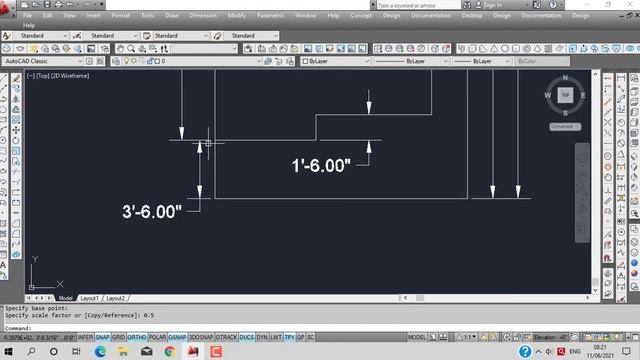The height and width of the screenshot is (360, 640).
Task: Click the Dimension Style icon
Action: [x=77, y=36]
